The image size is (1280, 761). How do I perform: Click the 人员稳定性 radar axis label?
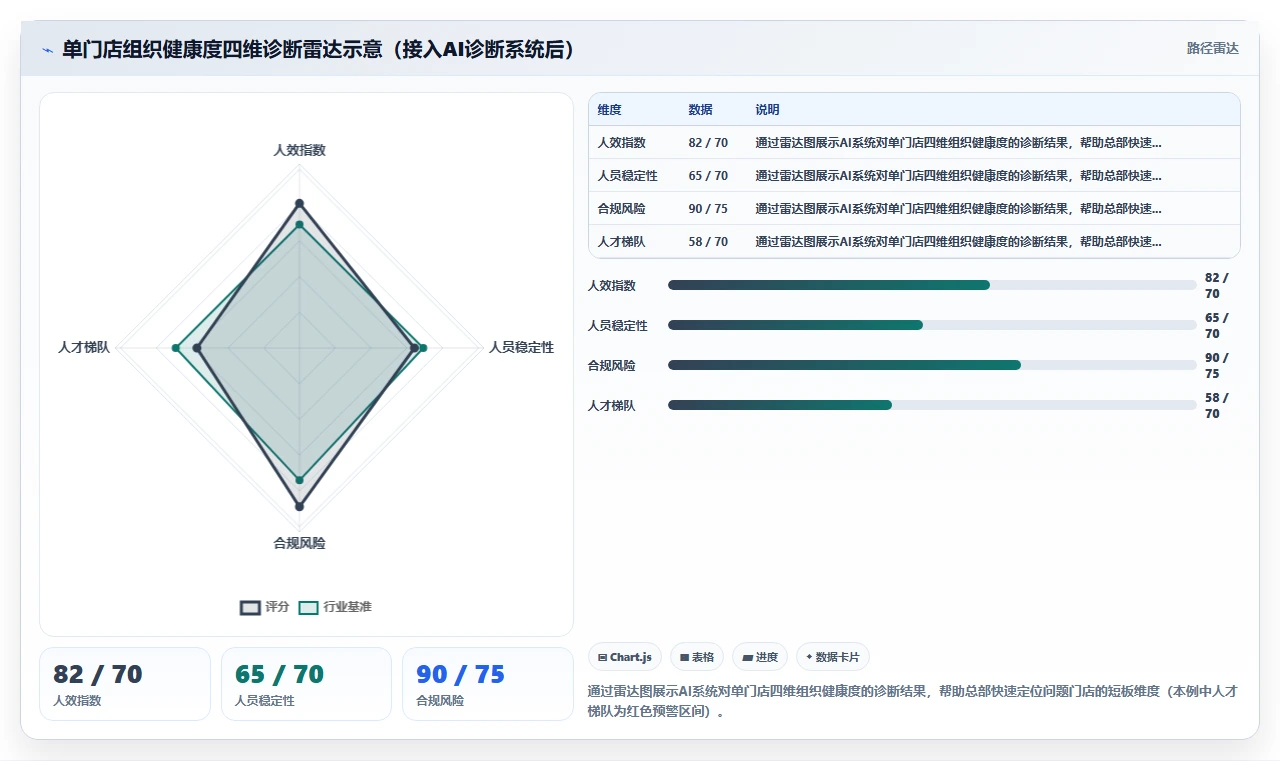pos(521,347)
